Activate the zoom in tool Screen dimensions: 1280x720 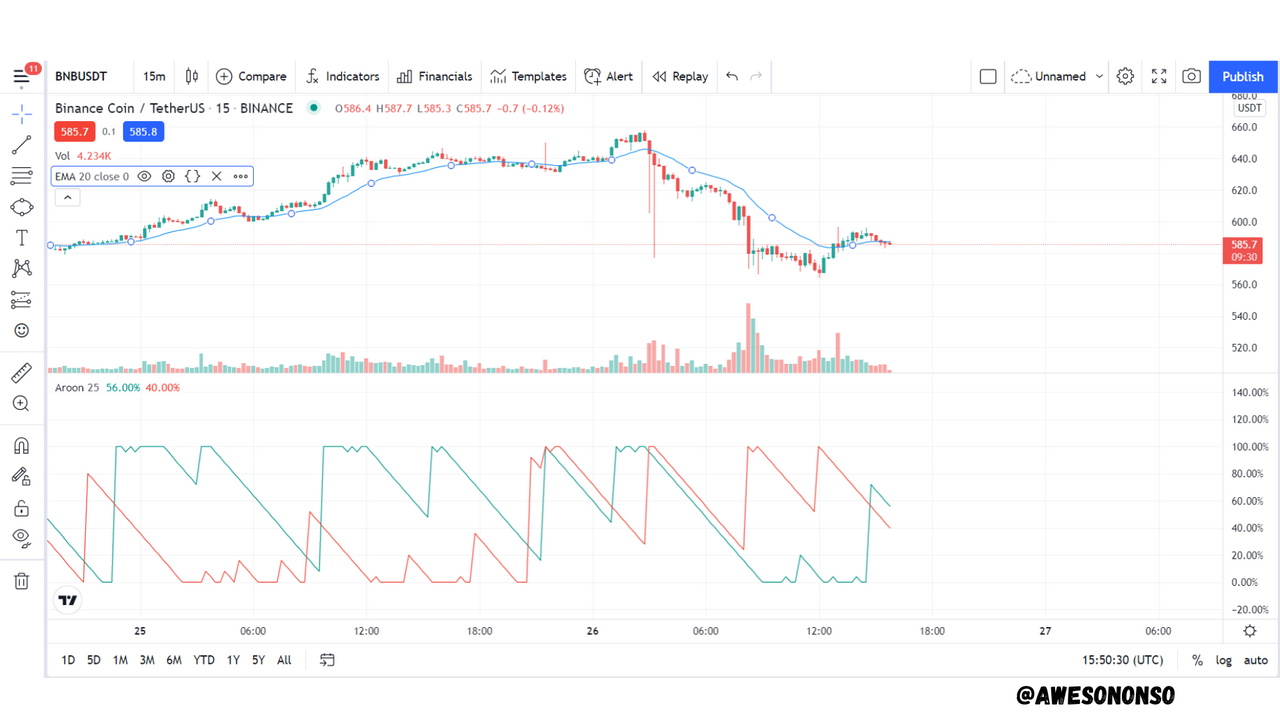coord(21,404)
